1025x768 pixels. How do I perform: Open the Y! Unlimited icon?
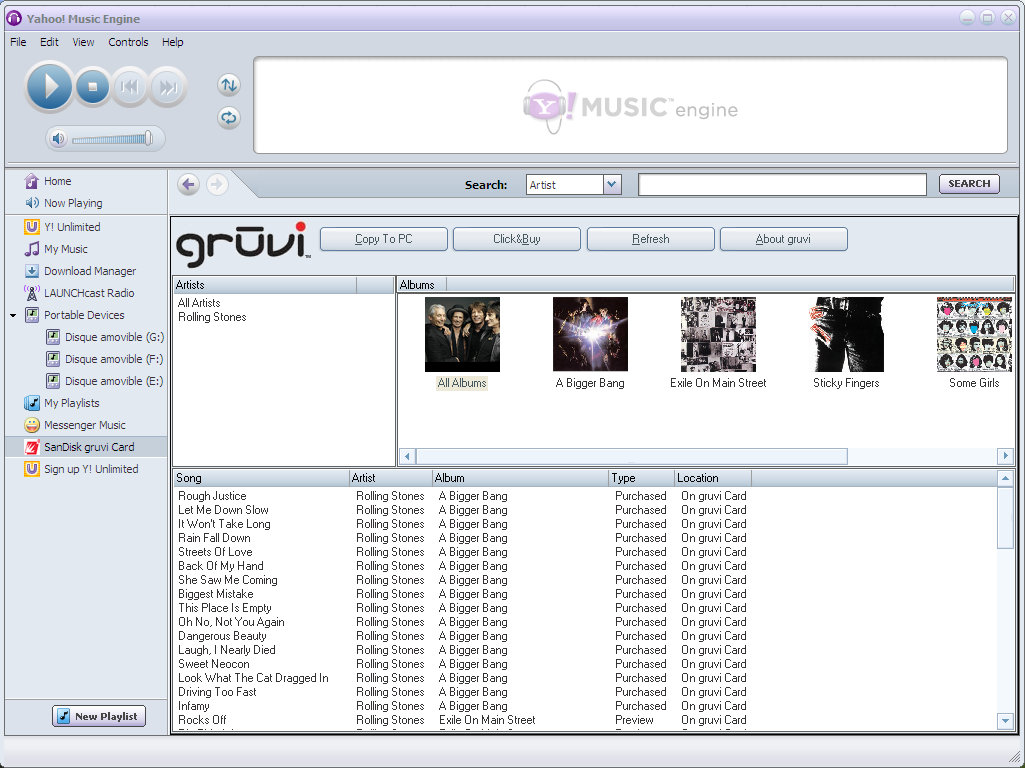click(x=31, y=227)
